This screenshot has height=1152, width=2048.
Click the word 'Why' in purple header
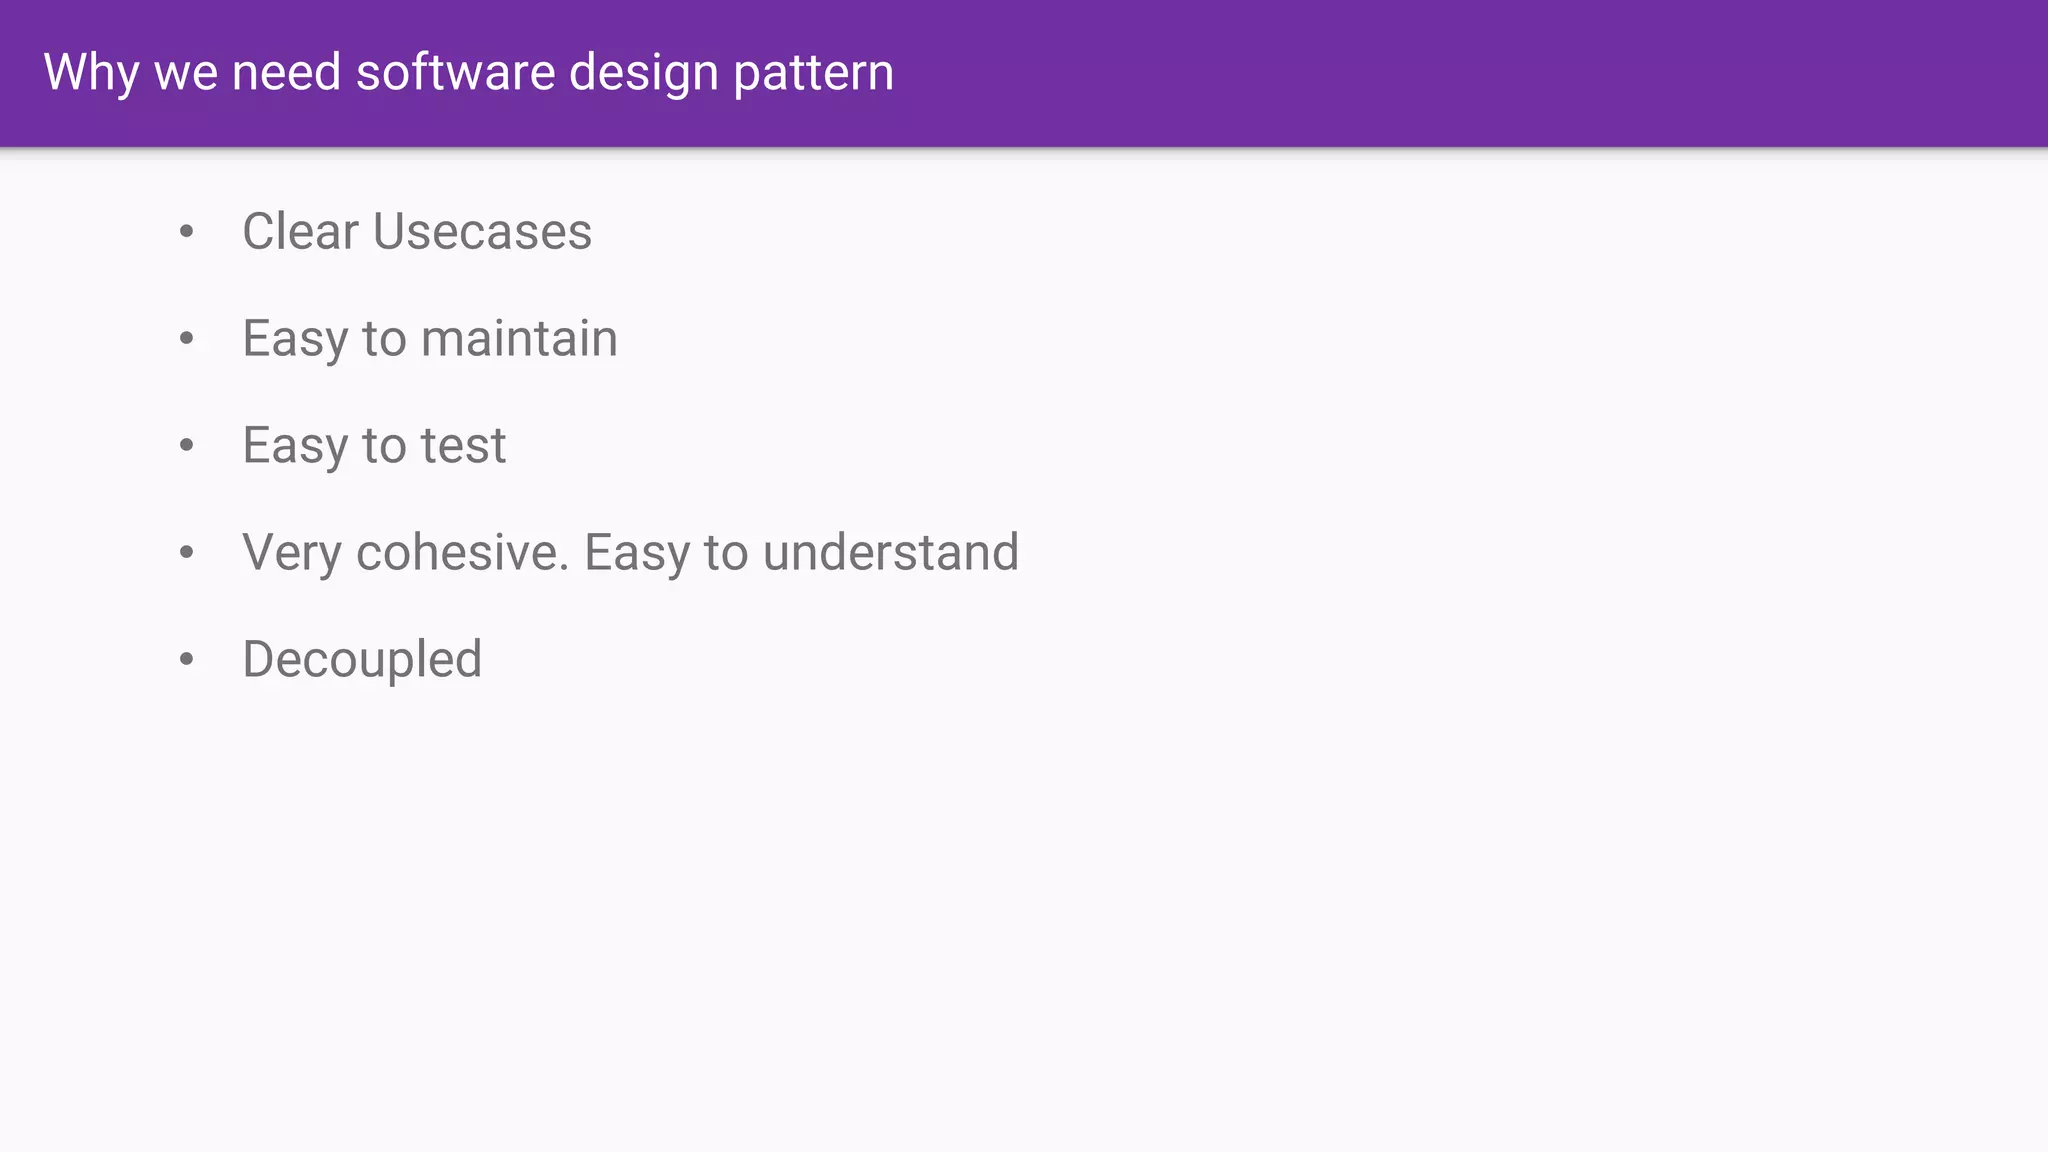coord(91,73)
